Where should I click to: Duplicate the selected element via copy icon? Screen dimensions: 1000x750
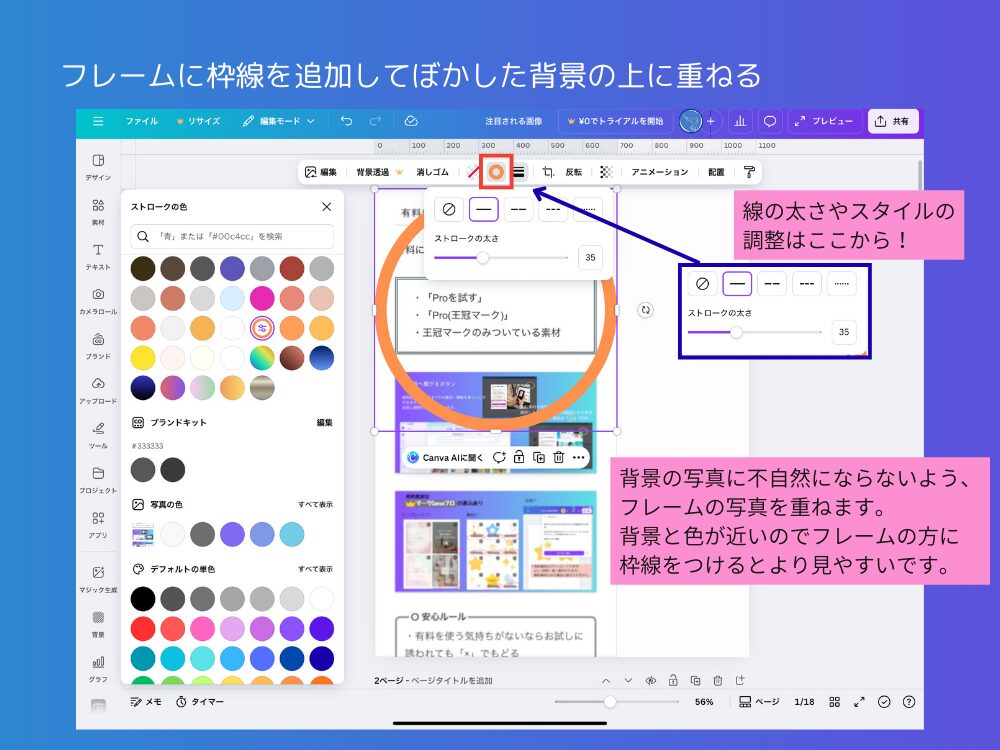[x=540, y=457]
